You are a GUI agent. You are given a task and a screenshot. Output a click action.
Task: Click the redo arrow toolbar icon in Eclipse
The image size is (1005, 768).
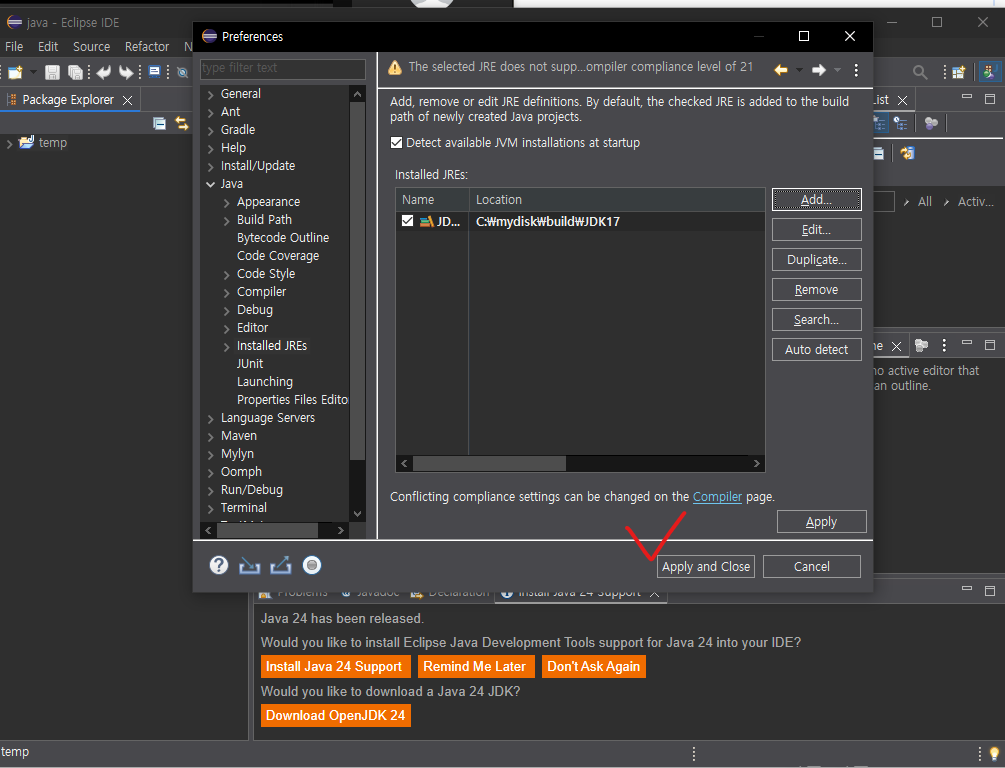[x=126, y=72]
